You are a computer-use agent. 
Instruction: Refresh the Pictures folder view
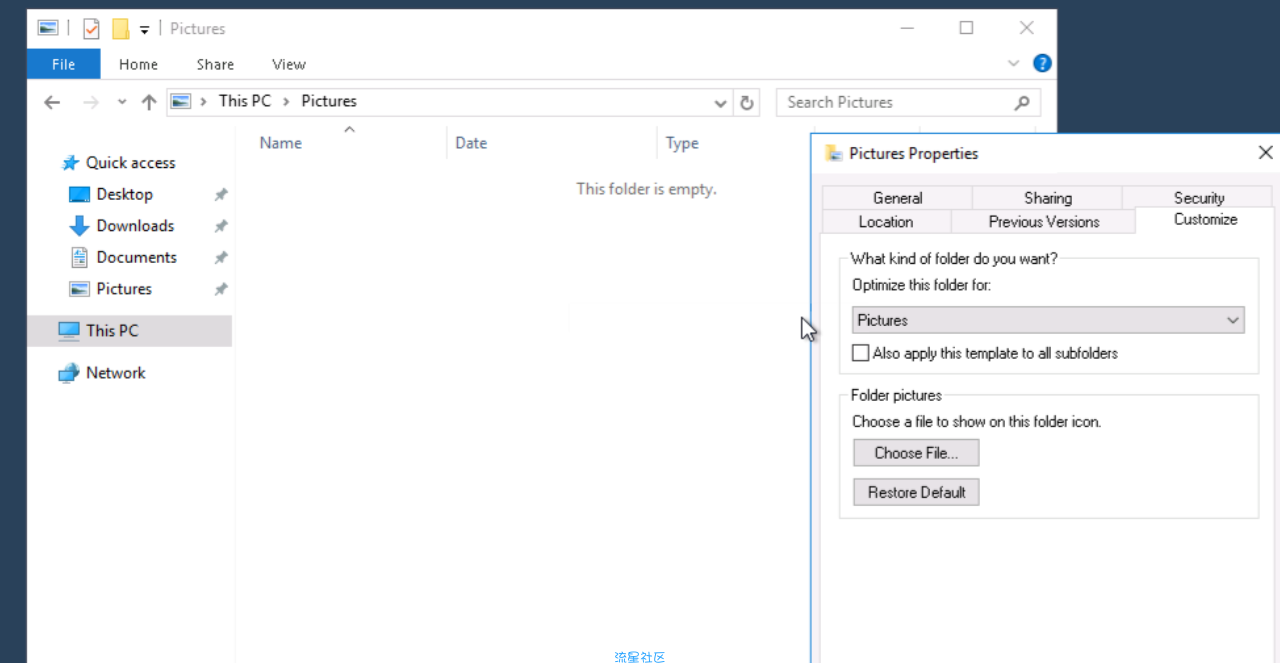click(746, 102)
